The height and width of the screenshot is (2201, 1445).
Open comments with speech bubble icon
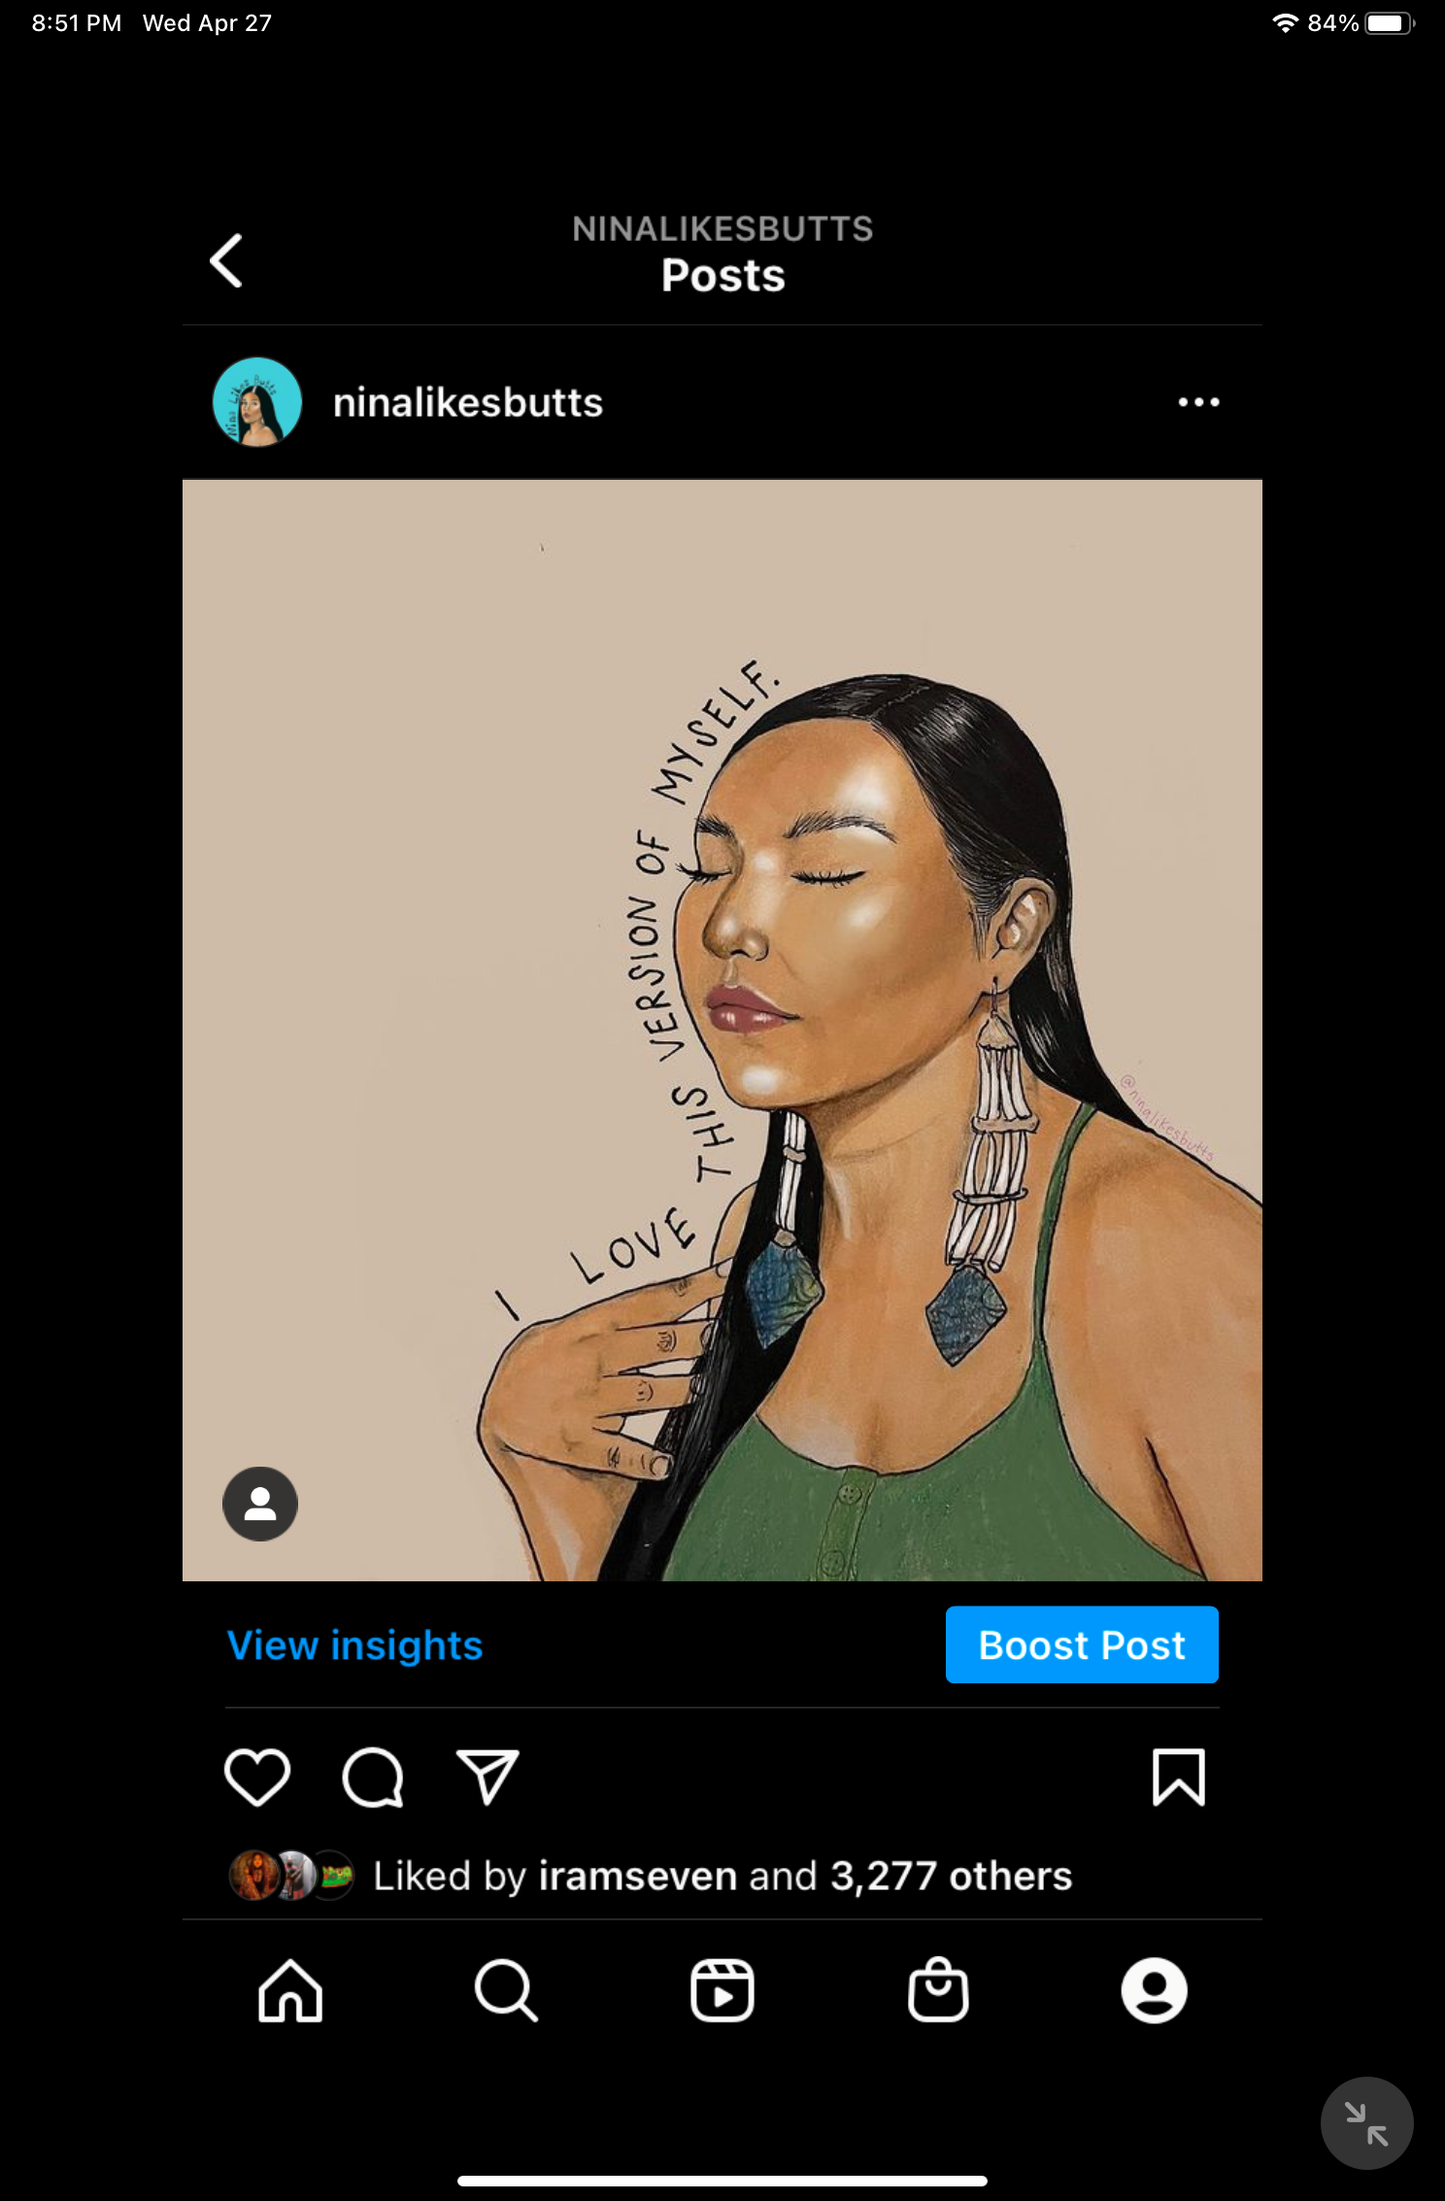tap(373, 1777)
